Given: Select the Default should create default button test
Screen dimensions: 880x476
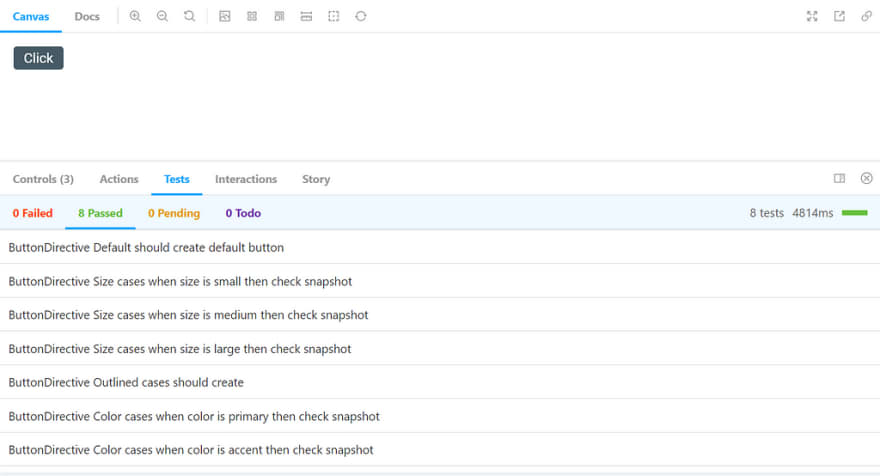Looking at the screenshot, I should tap(440, 248).
